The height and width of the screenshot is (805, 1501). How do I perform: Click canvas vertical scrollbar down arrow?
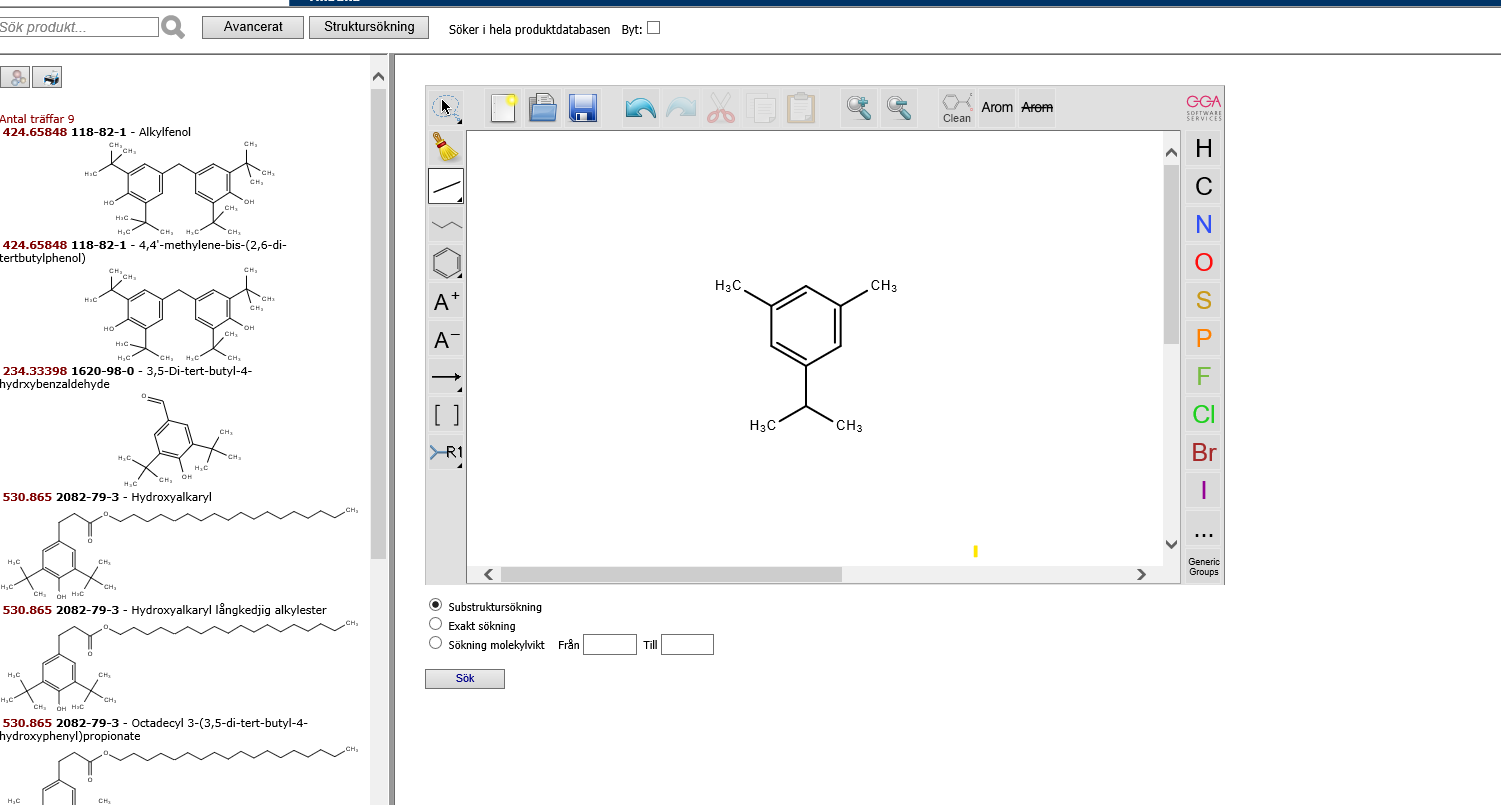coord(1172,544)
